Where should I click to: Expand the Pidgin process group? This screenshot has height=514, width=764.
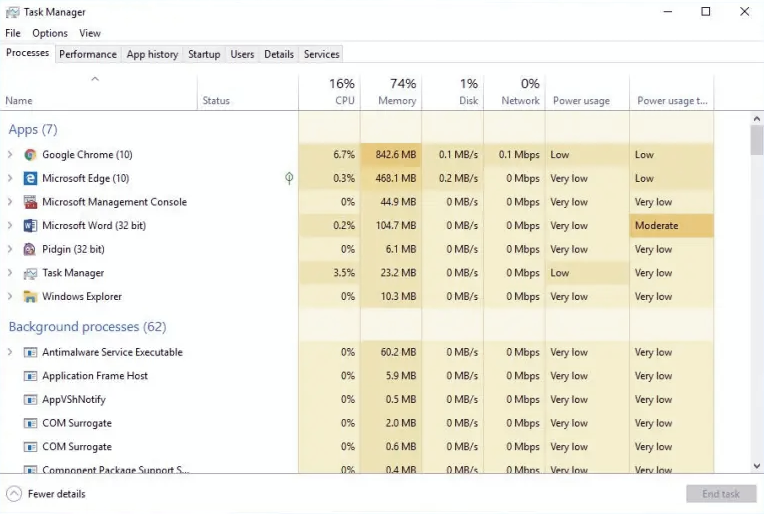(10, 249)
